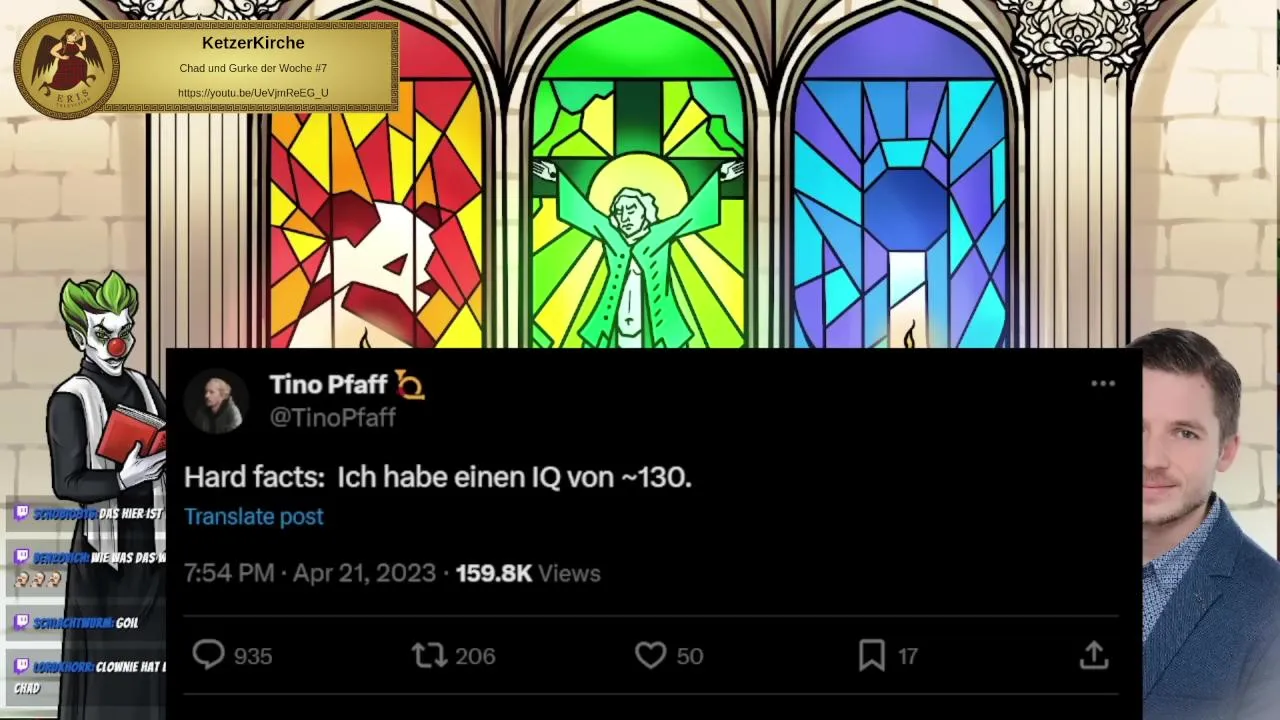This screenshot has width=1280, height=720.
Task: Click the 159.8K Views count
Action: coord(527,573)
